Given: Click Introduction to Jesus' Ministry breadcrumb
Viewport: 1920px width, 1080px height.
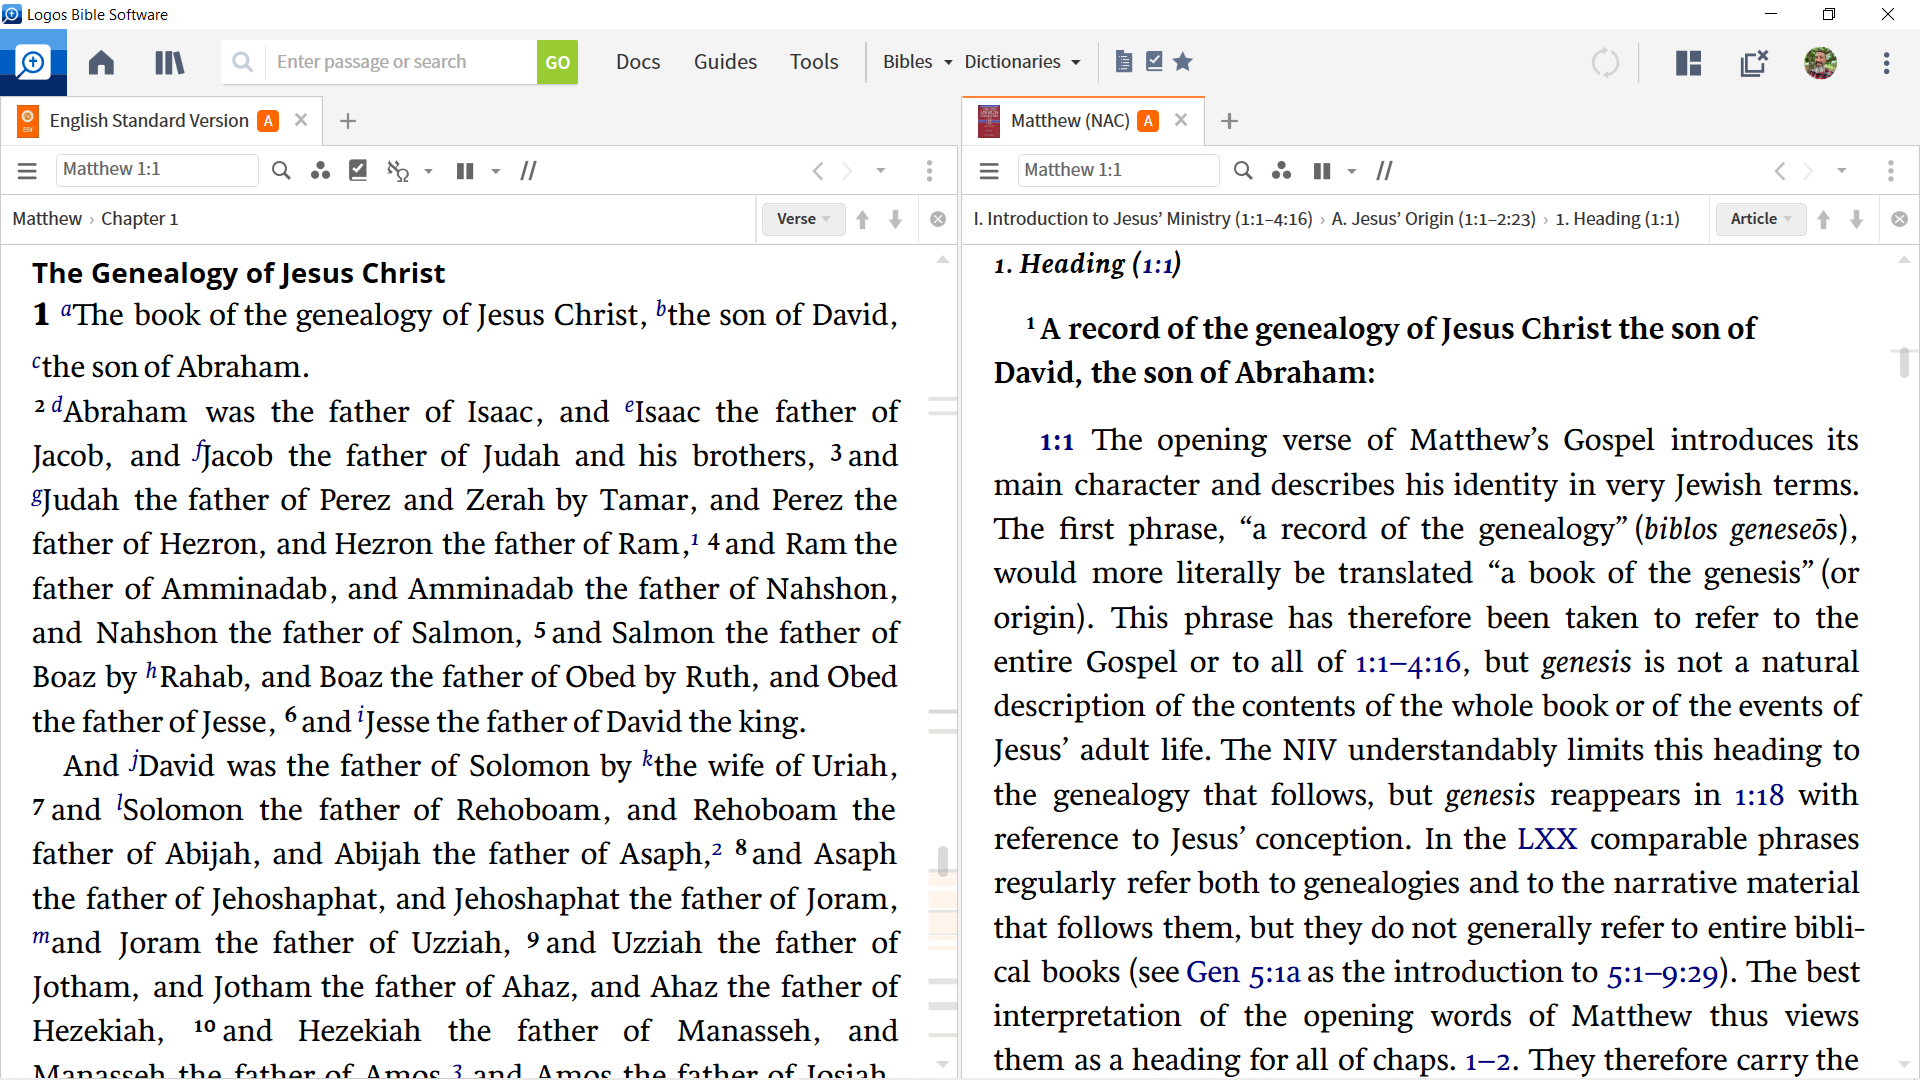Looking at the screenshot, I should (1143, 219).
